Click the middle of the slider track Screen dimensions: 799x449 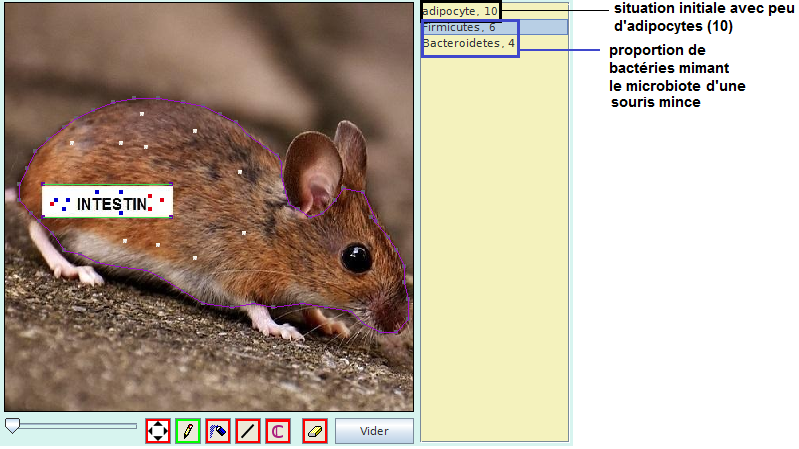click(72, 426)
